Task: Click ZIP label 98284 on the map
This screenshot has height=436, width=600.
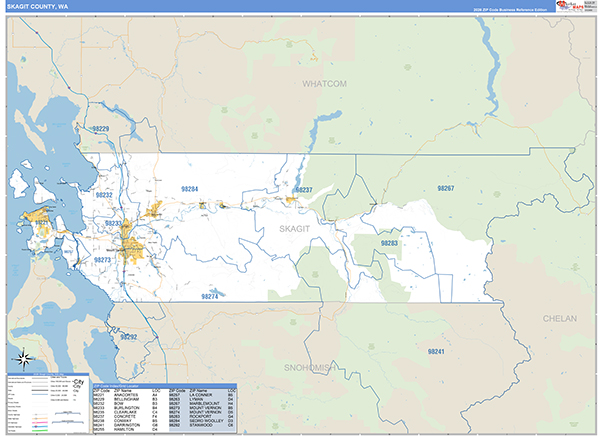Action: 190,189
